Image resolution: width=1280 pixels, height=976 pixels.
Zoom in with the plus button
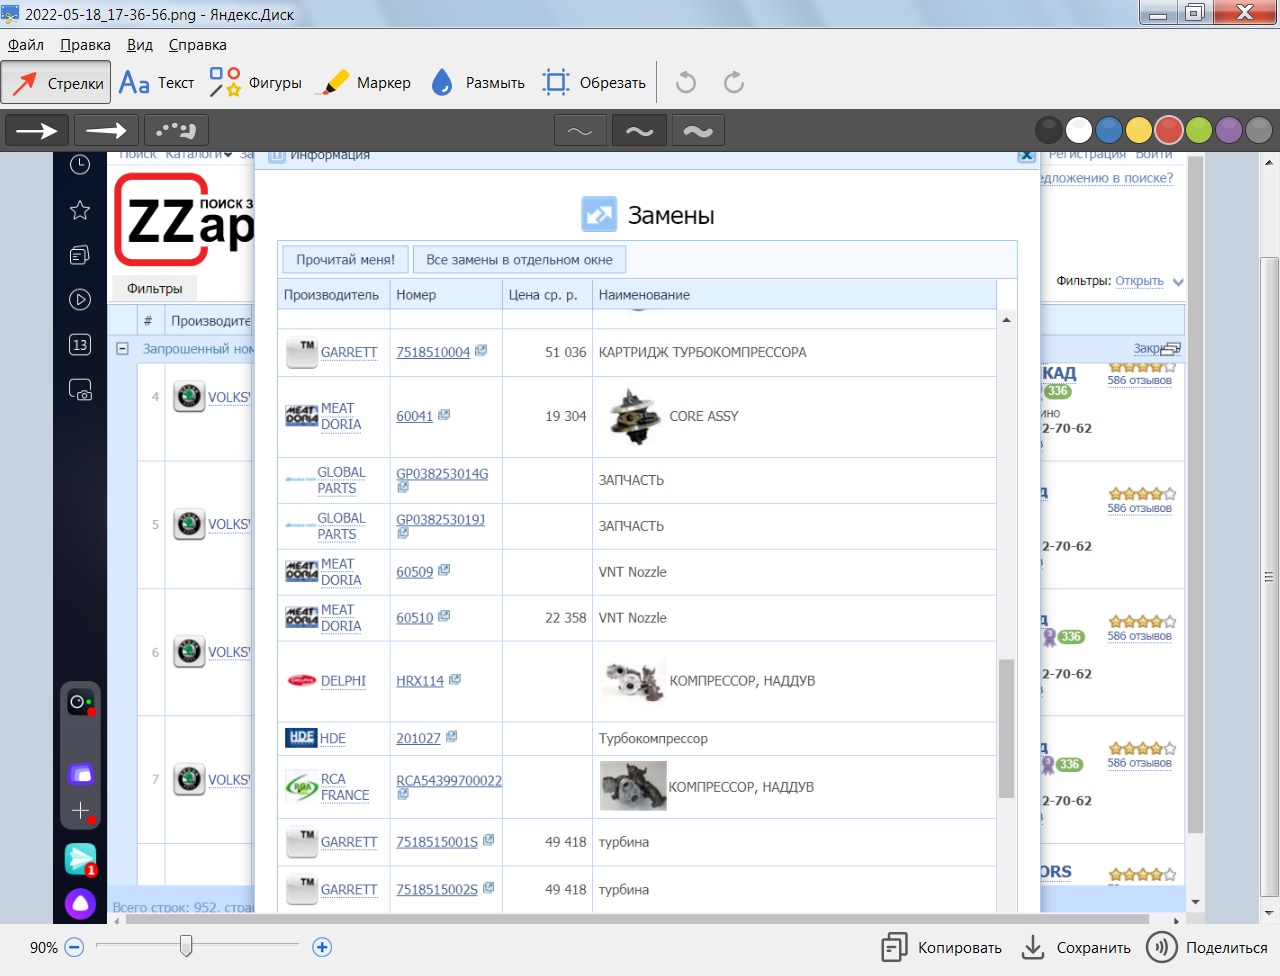[x=322, y=947]
